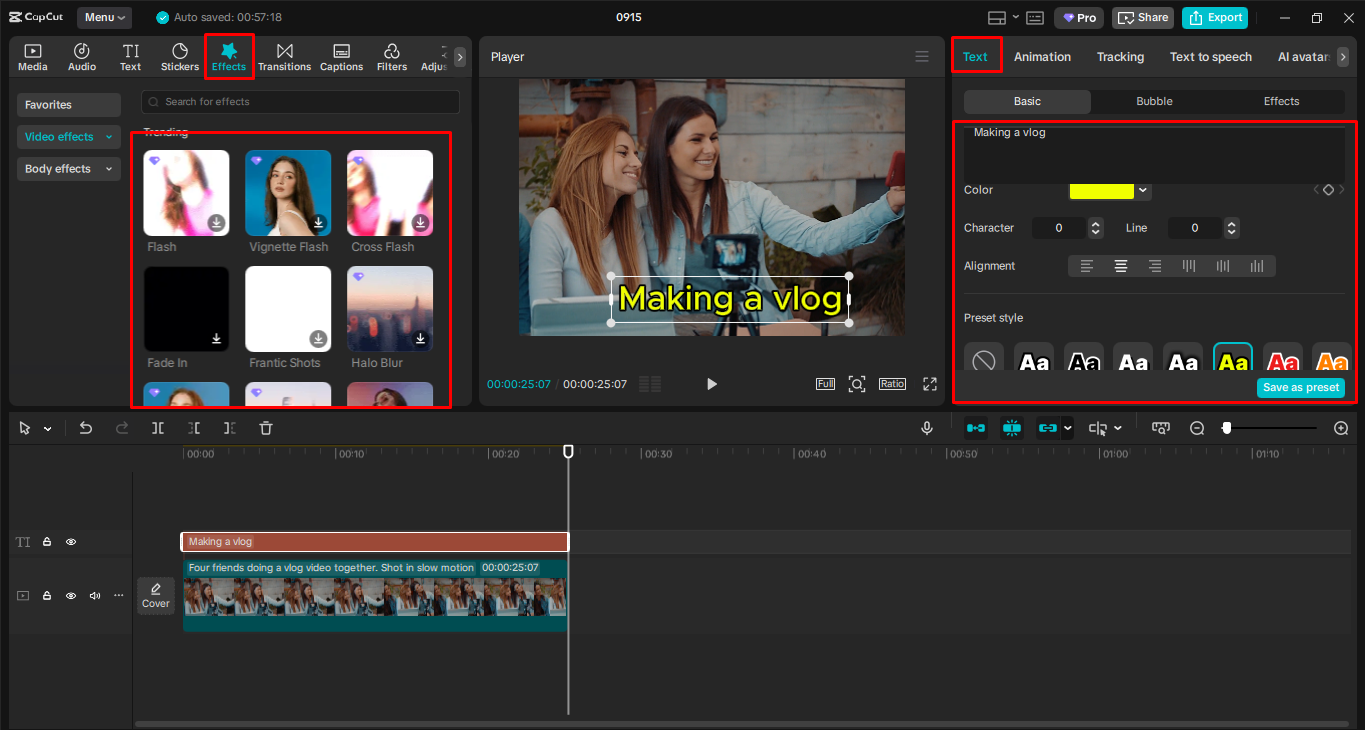Select the Filters panel icon
Image resolution: width=1365 pixels, height=730 pixels.
[x=391, y=56]
